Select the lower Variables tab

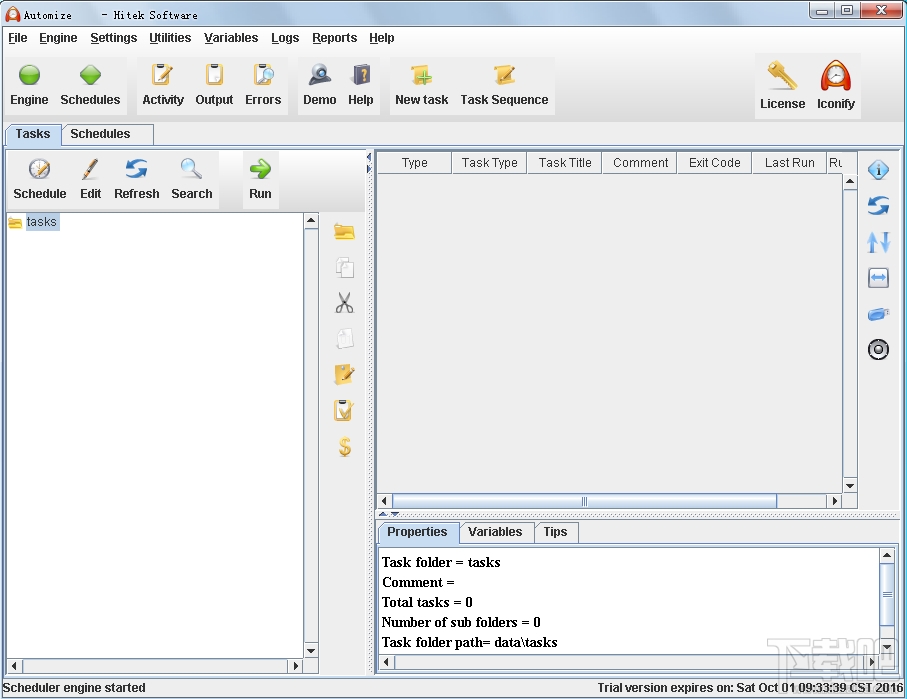point(495,532)
